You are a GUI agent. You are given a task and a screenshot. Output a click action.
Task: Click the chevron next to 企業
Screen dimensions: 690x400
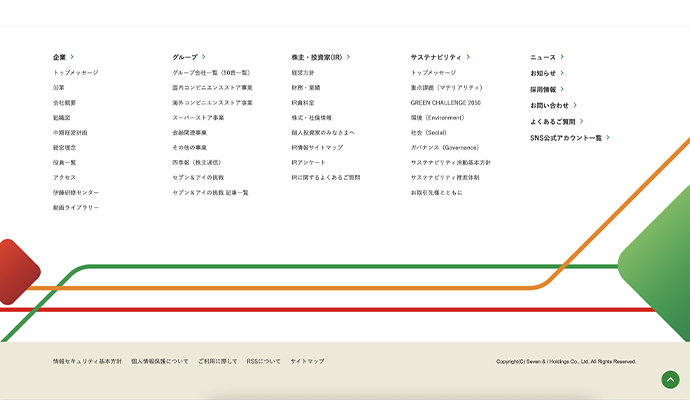(72, 57)
